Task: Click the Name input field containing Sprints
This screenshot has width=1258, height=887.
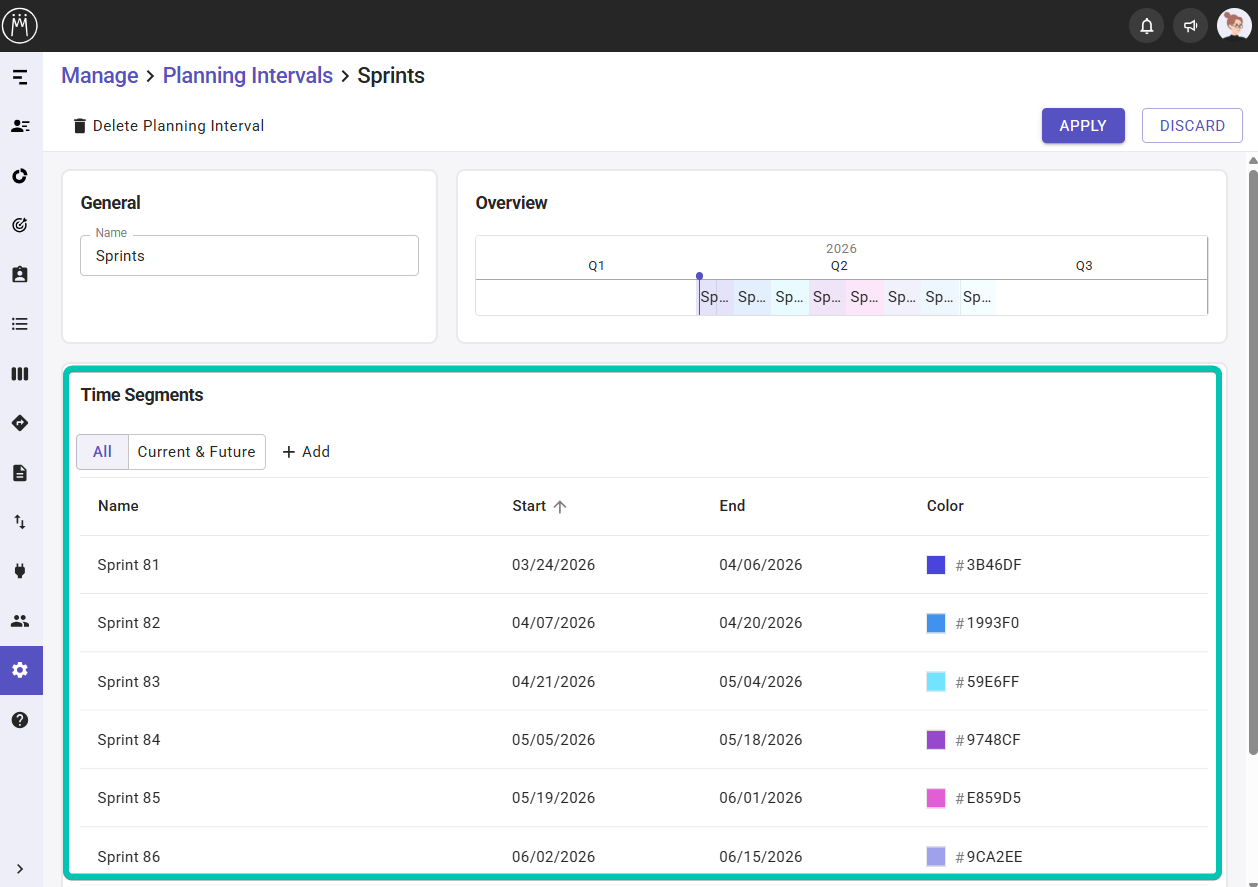Action: (249, 256)
